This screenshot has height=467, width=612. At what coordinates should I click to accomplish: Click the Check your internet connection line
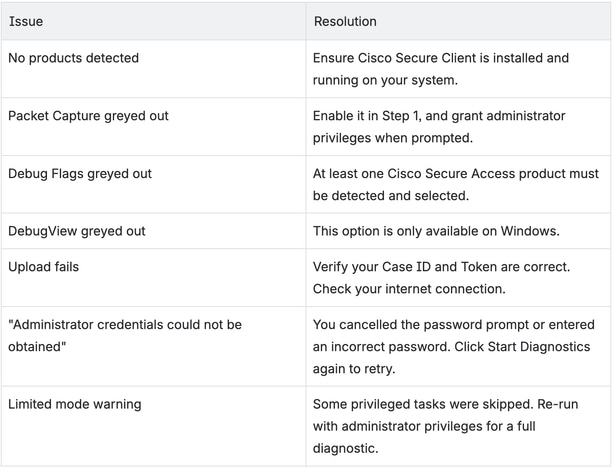coord(409,289)
